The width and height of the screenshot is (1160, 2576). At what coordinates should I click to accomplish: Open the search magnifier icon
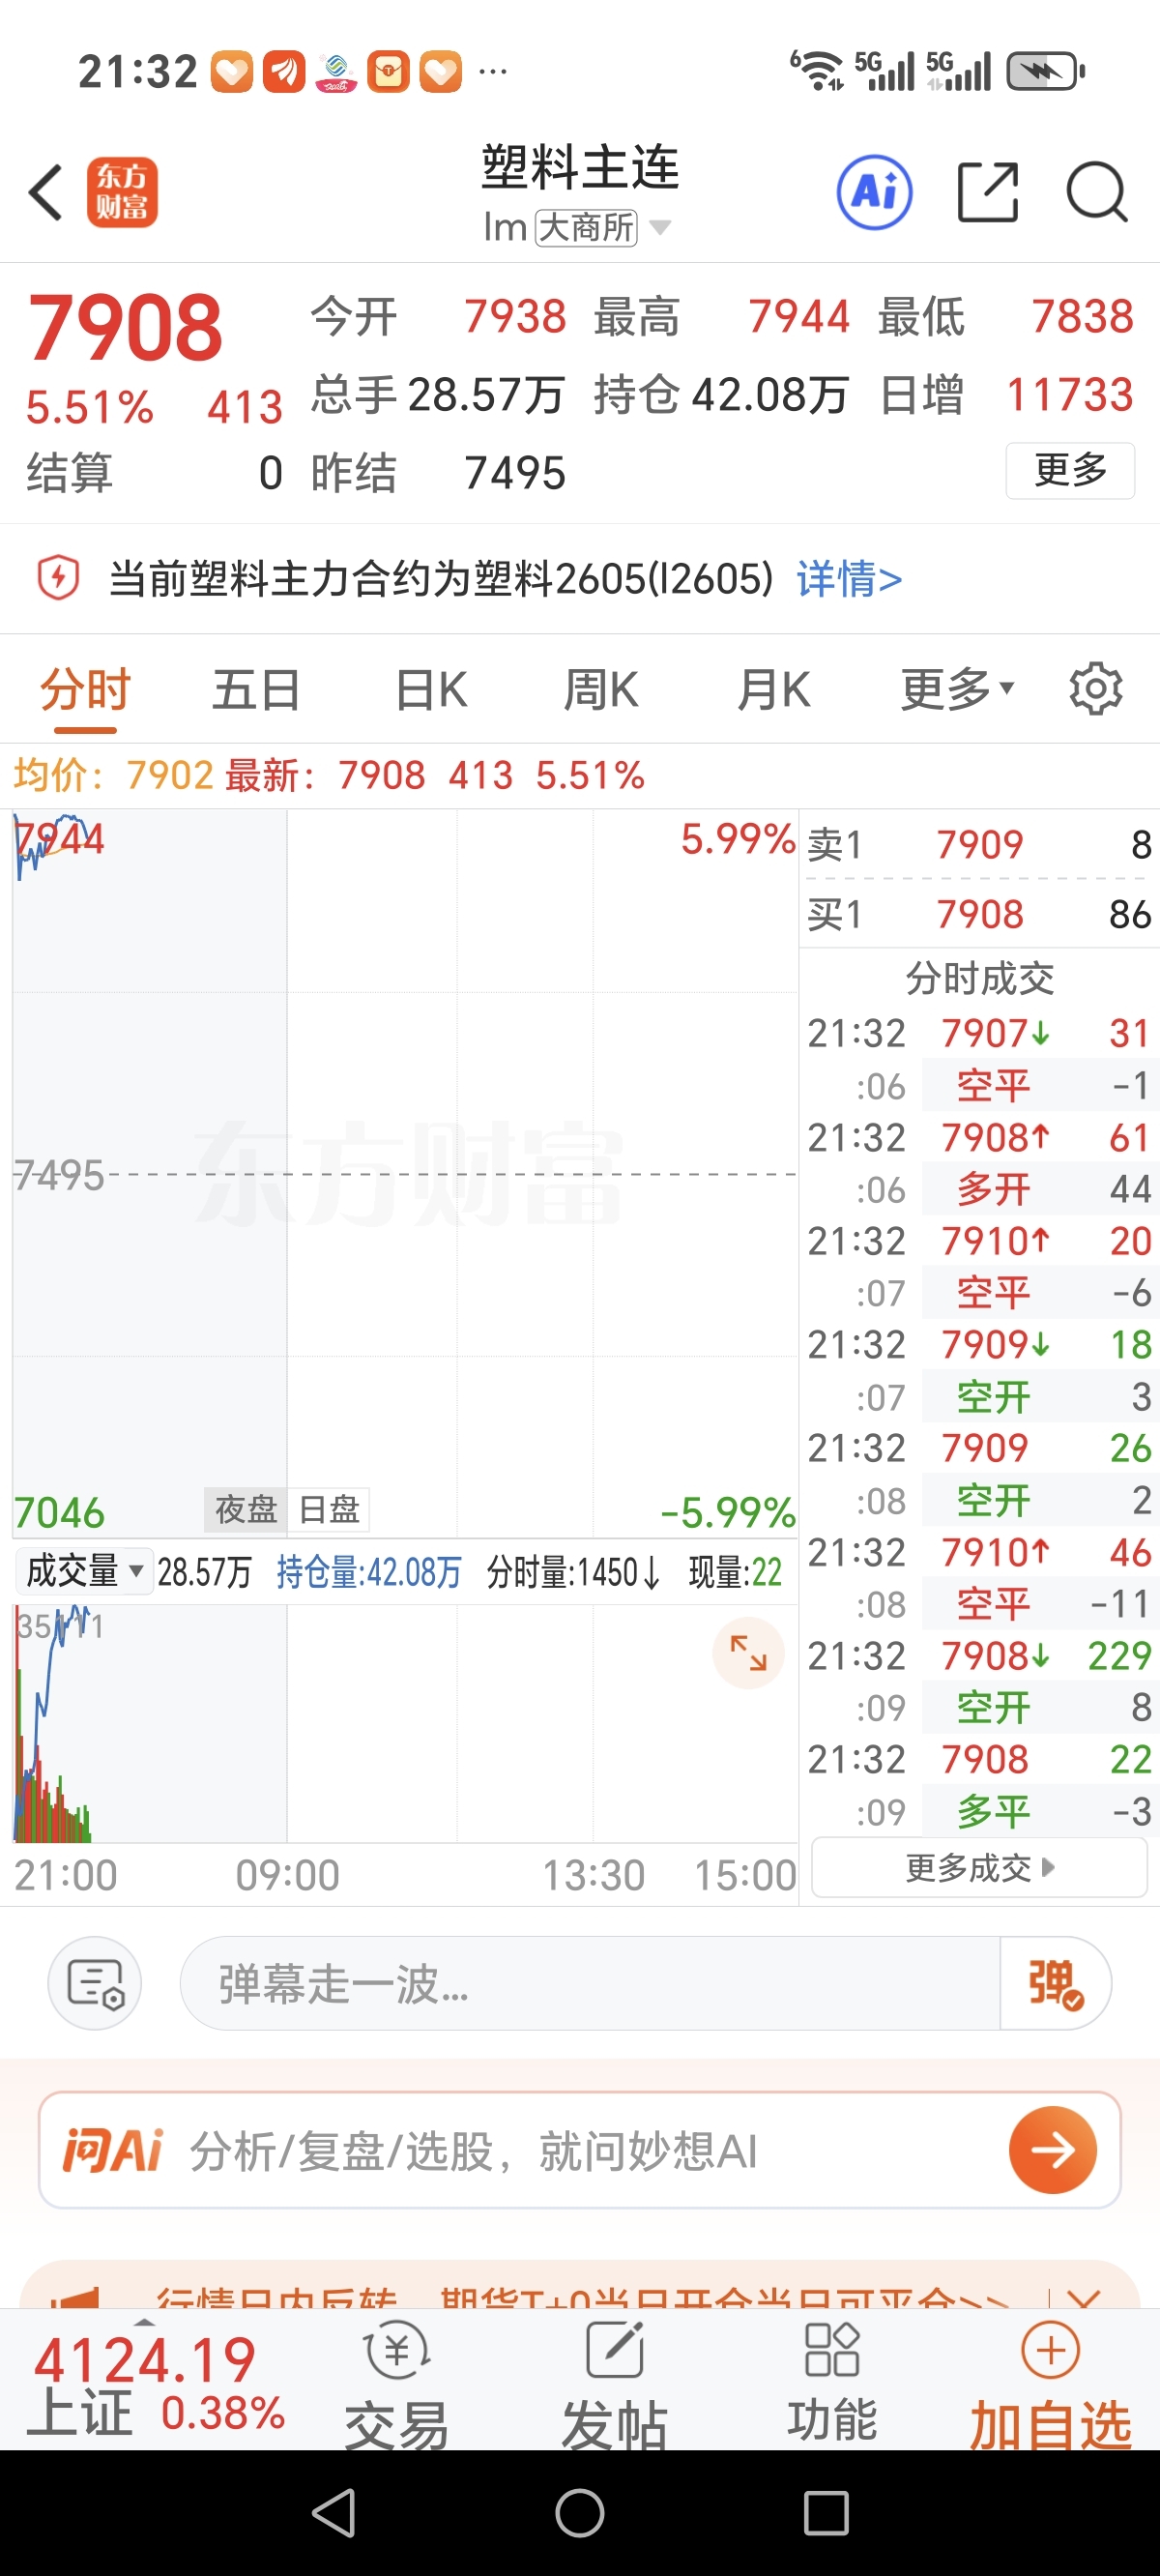pyautogui.click(x=1096, y=192)
